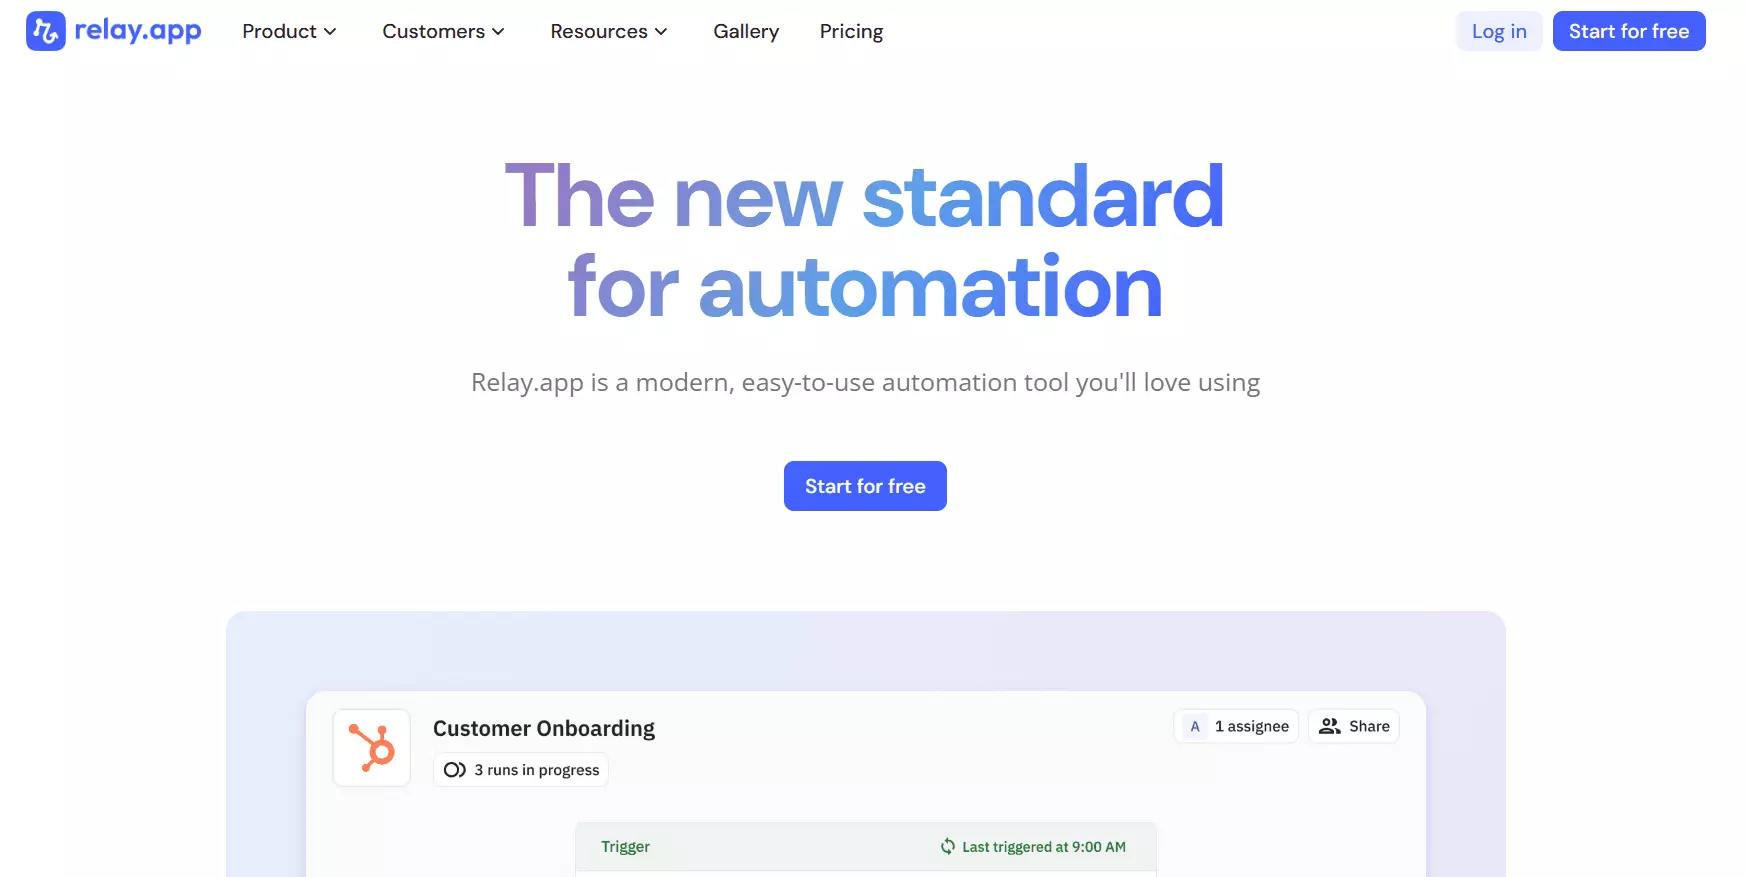
Task: Click the Relay.app tagline subheading
Action: click(865, 383)
